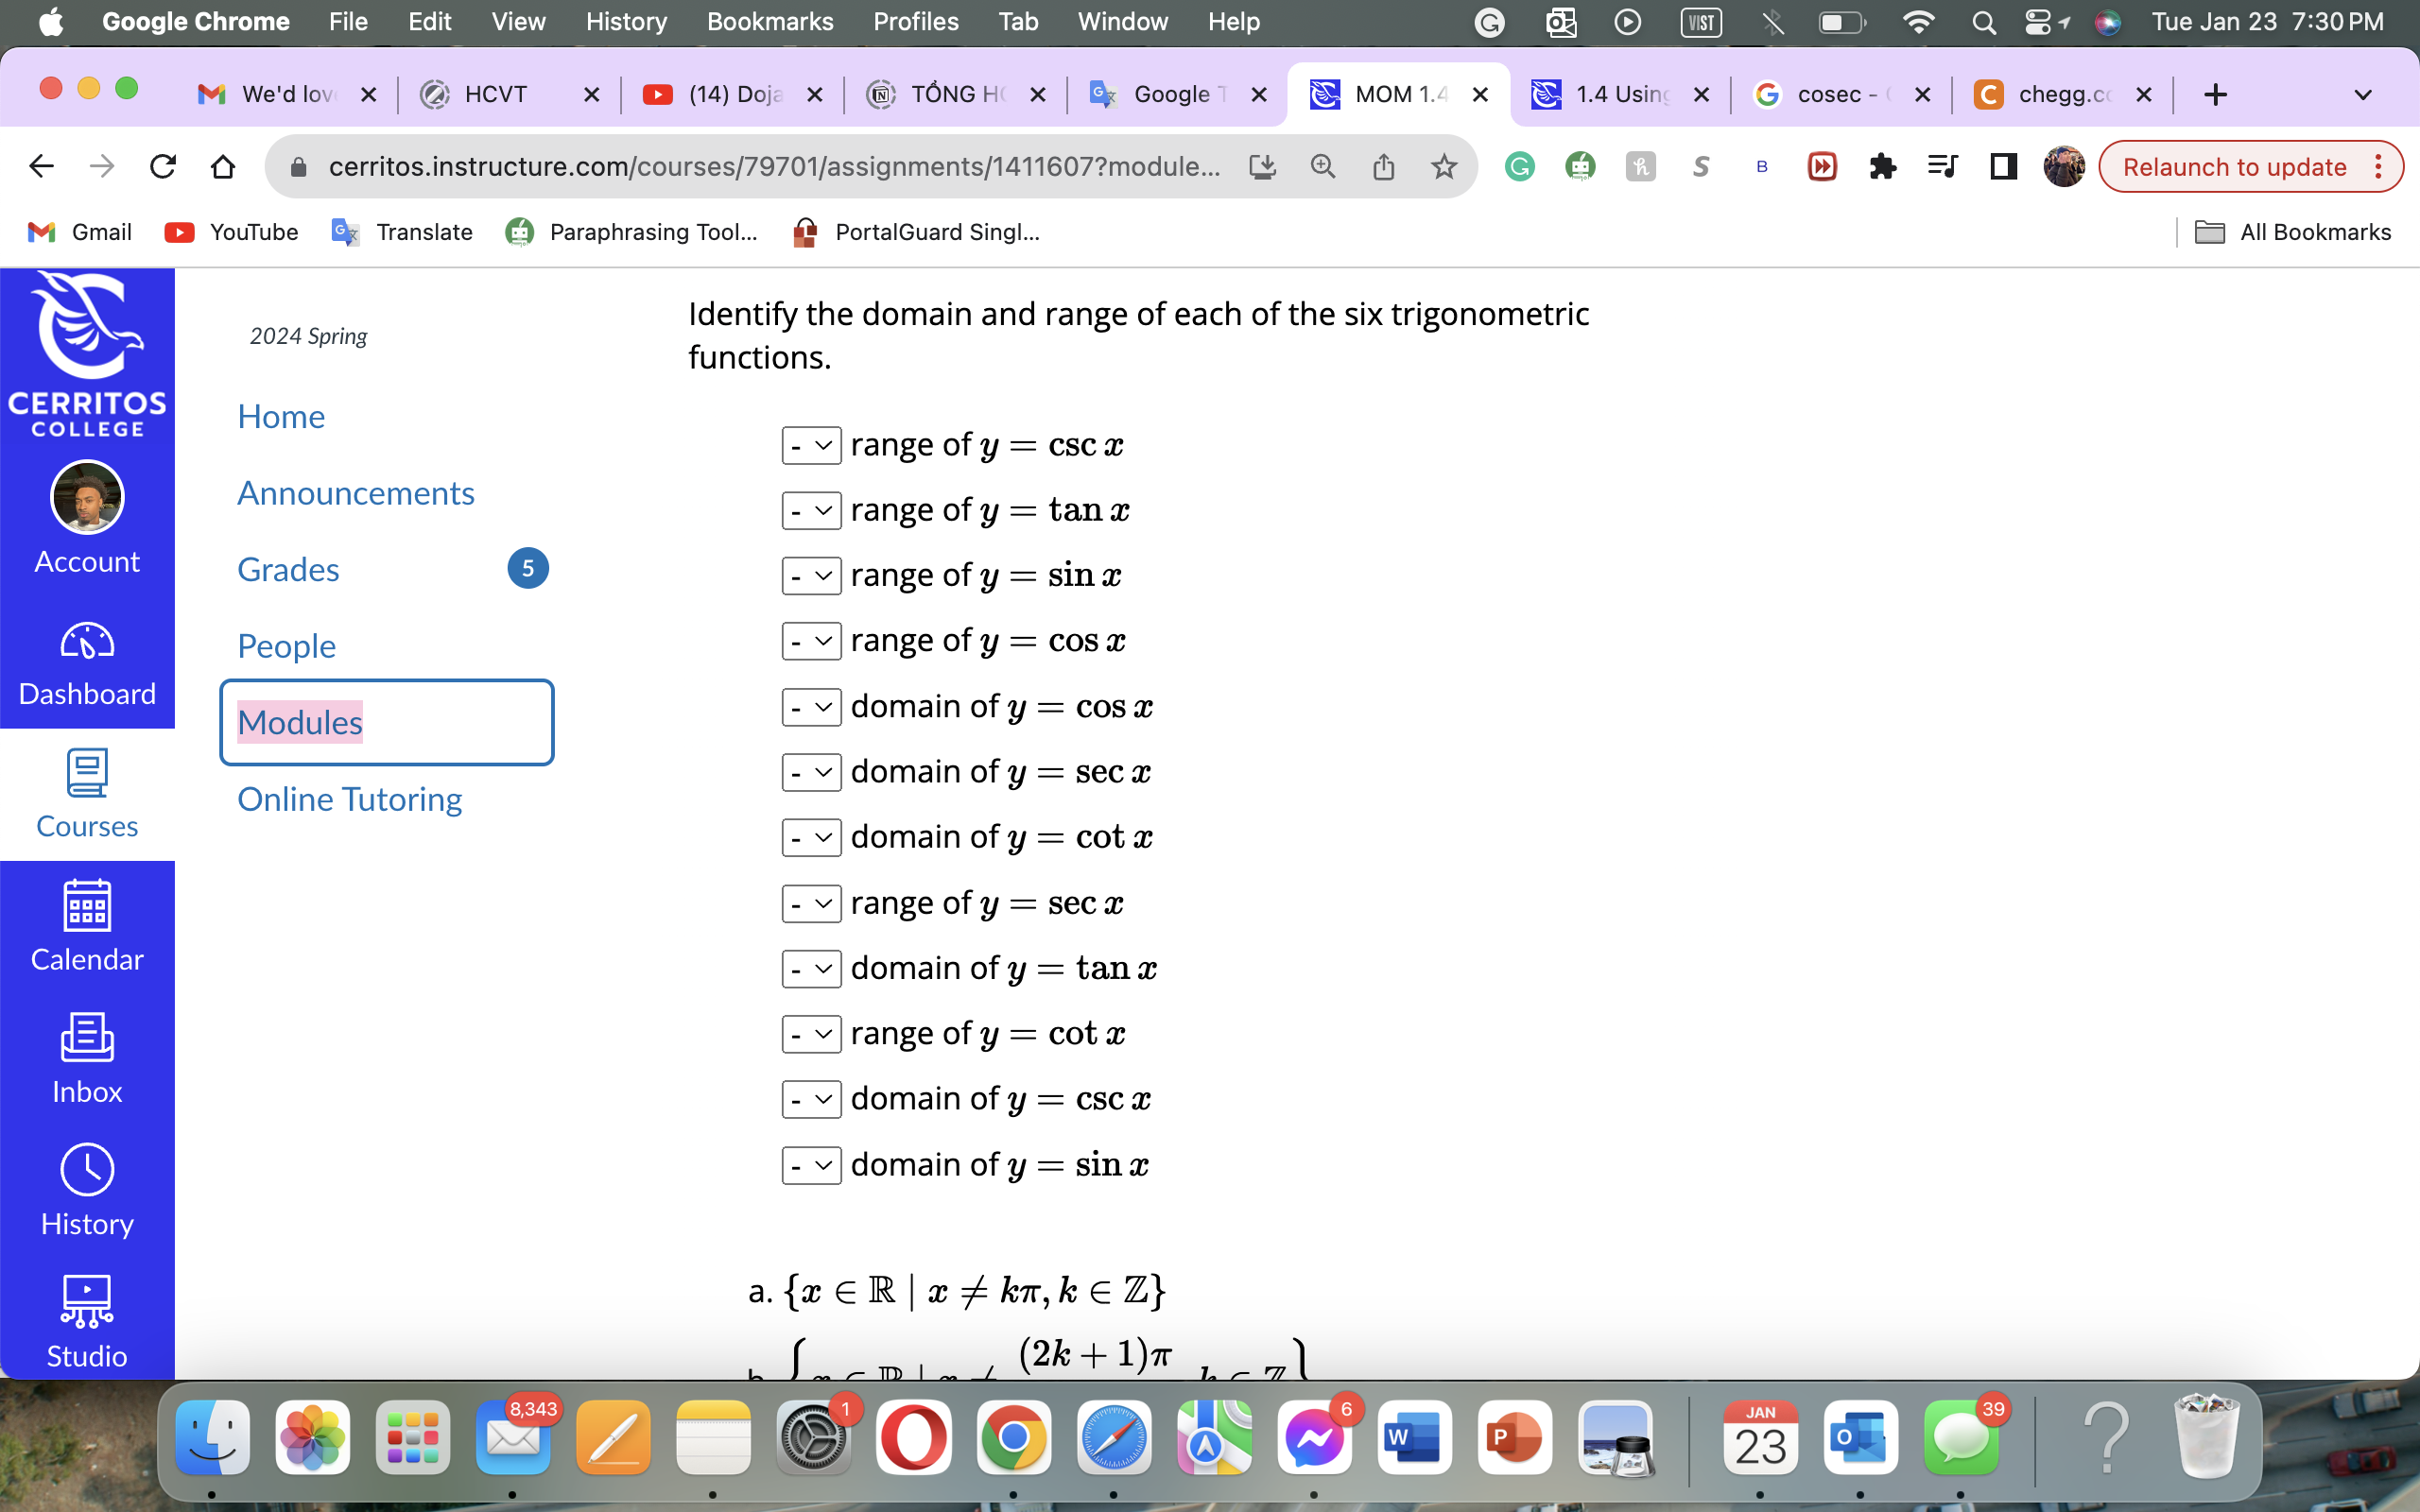Click the Online Tutoring link
The image size is (2420, 1512).
350,798
